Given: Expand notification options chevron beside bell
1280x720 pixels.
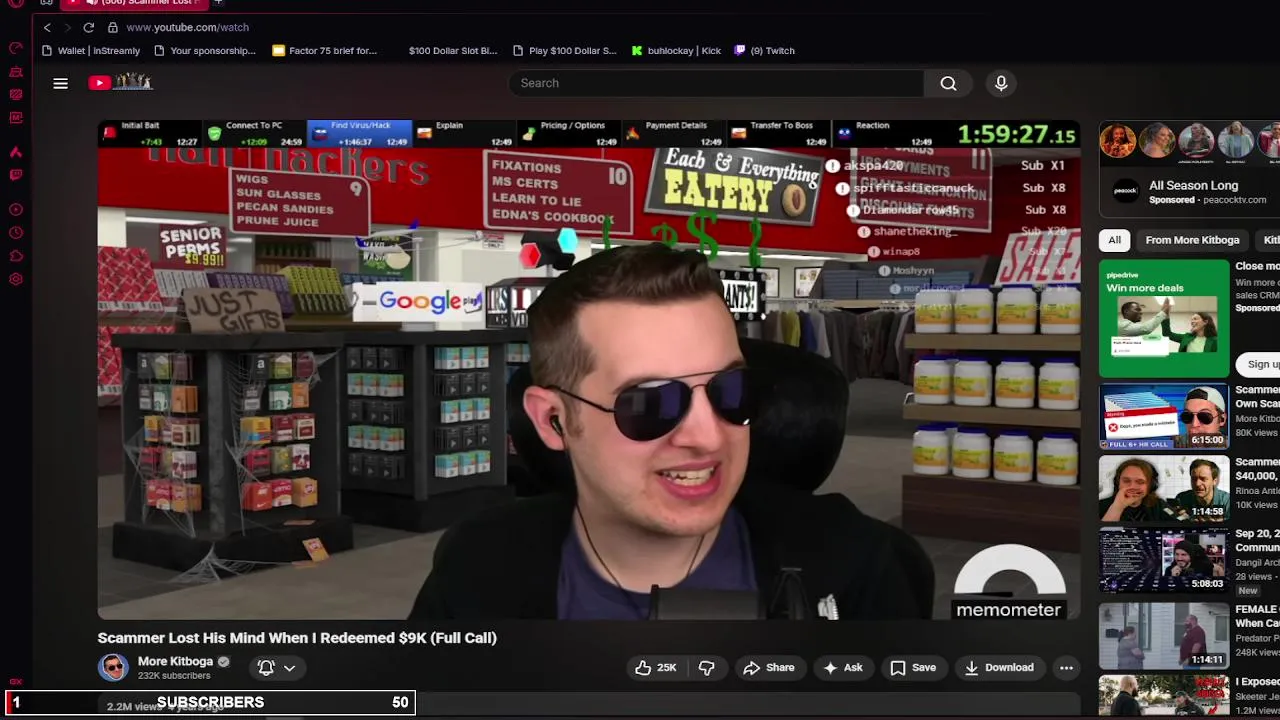Looking at the screenshot, I should pyautogui.click(x=289, y=667).
